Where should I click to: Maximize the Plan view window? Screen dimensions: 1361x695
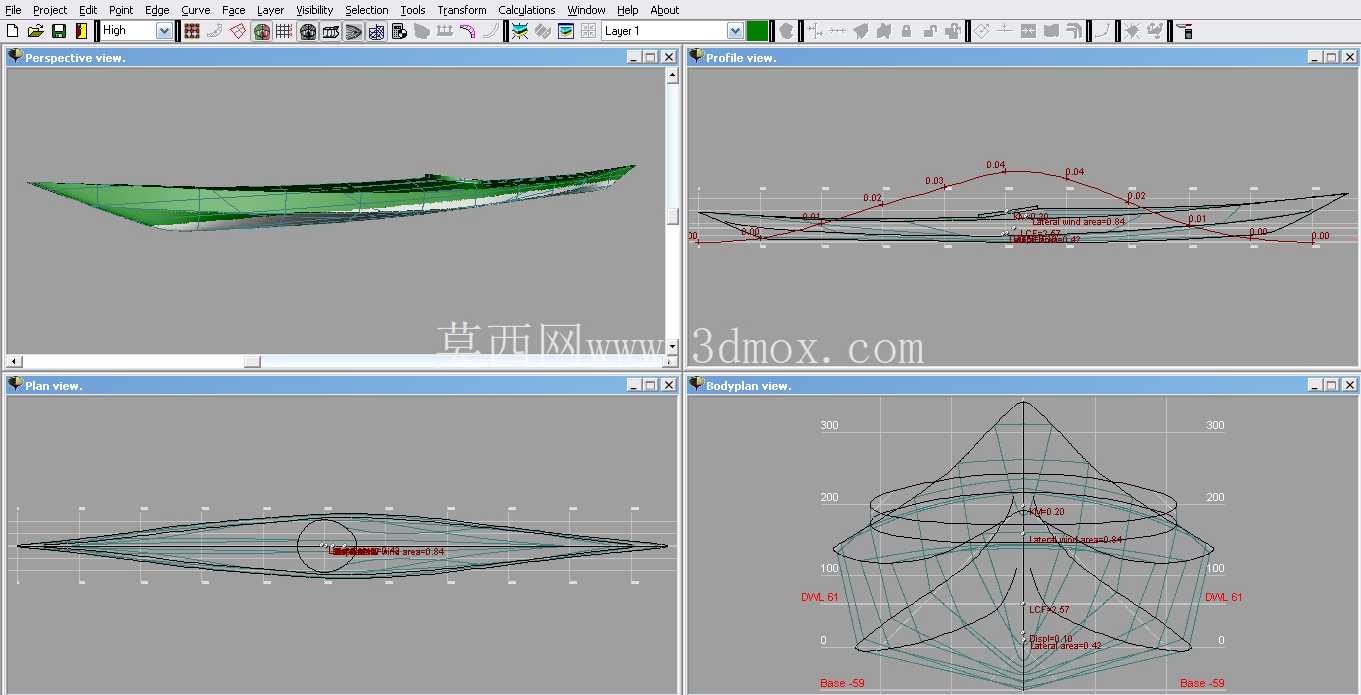[650, 385]
